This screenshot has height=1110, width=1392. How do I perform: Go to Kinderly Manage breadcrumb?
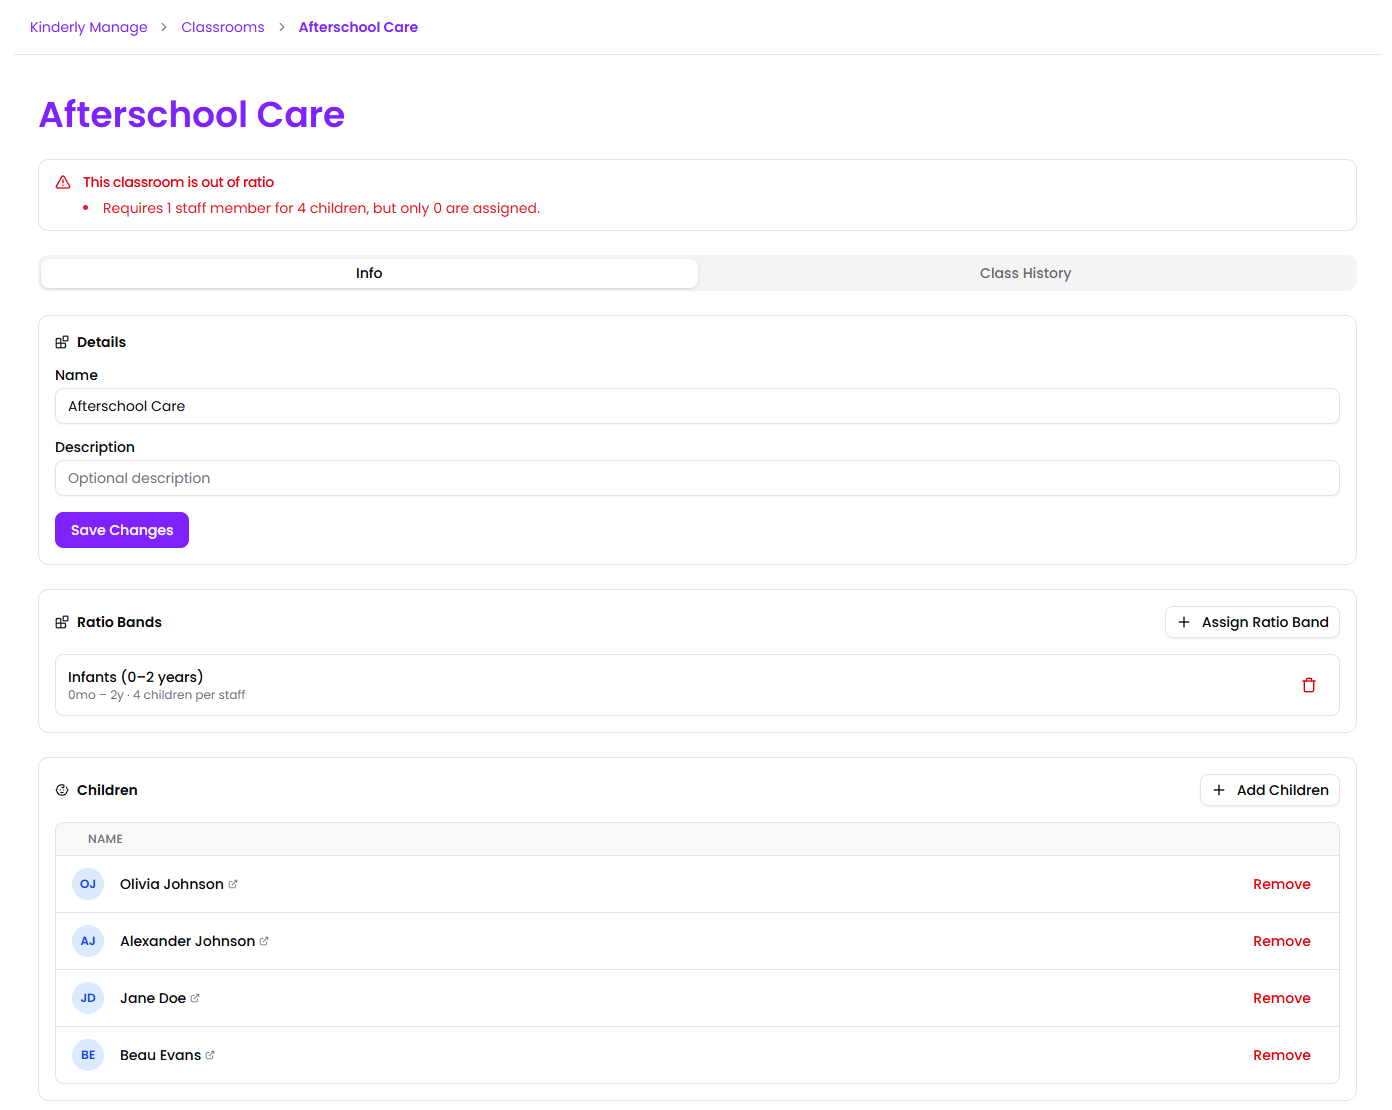tap(89, 27)
